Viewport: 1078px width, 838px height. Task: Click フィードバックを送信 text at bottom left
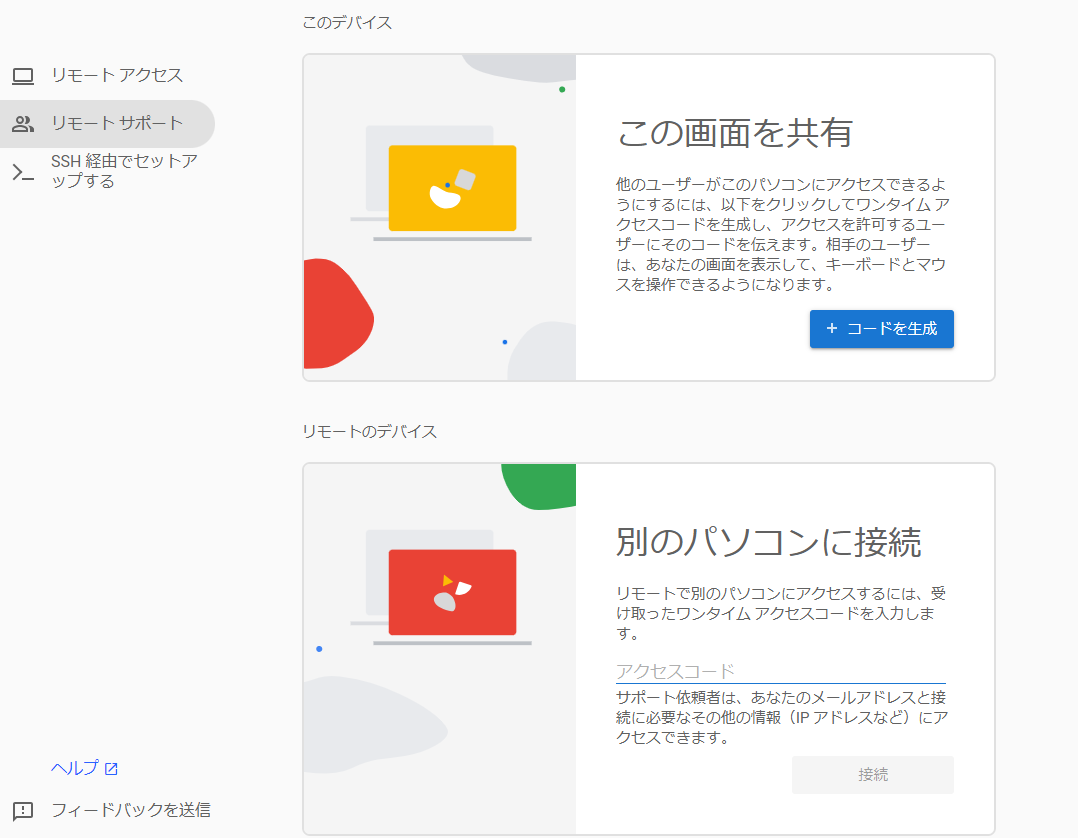[130, 811]
